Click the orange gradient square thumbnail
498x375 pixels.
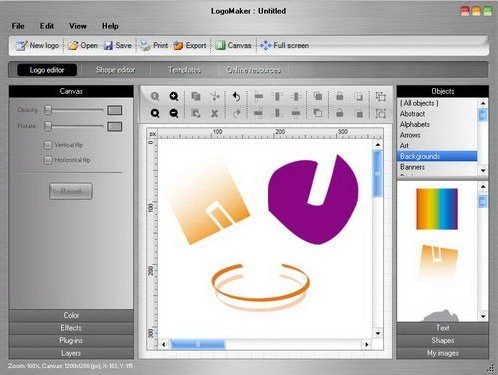[438, 264]
